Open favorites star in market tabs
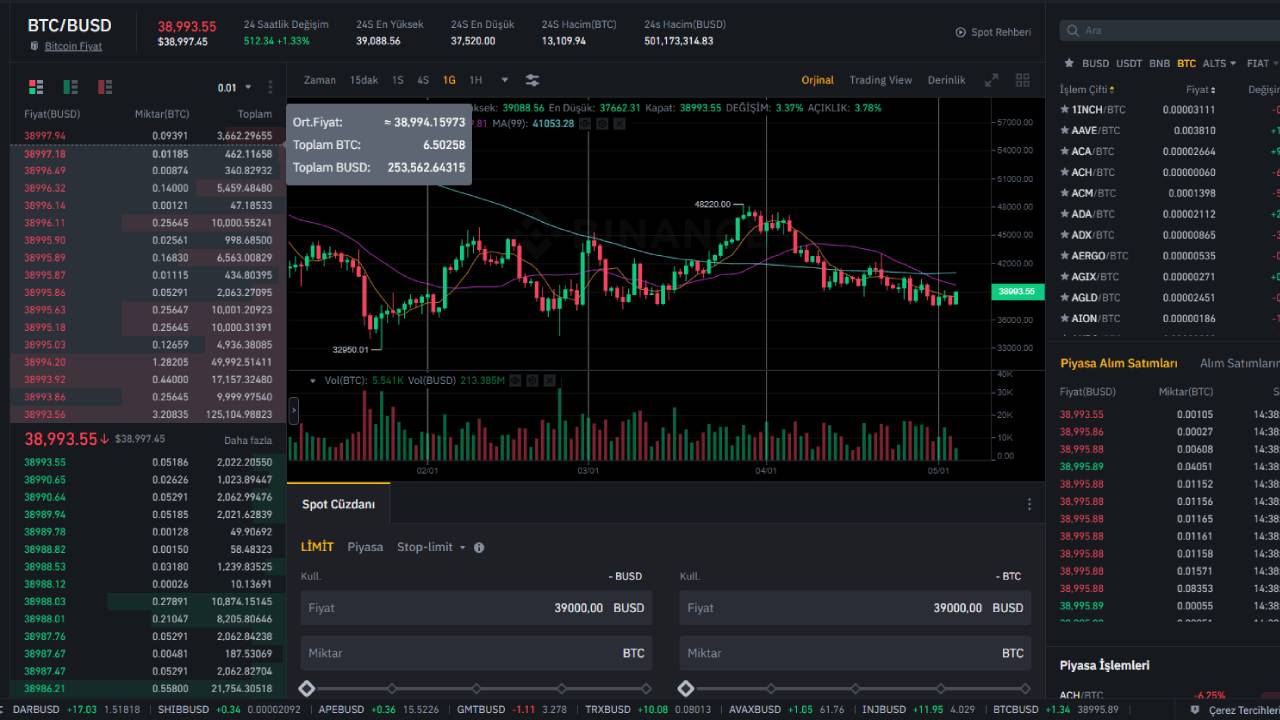Viewport: 1280px width, 720px height. click(x=1069, y=63)
